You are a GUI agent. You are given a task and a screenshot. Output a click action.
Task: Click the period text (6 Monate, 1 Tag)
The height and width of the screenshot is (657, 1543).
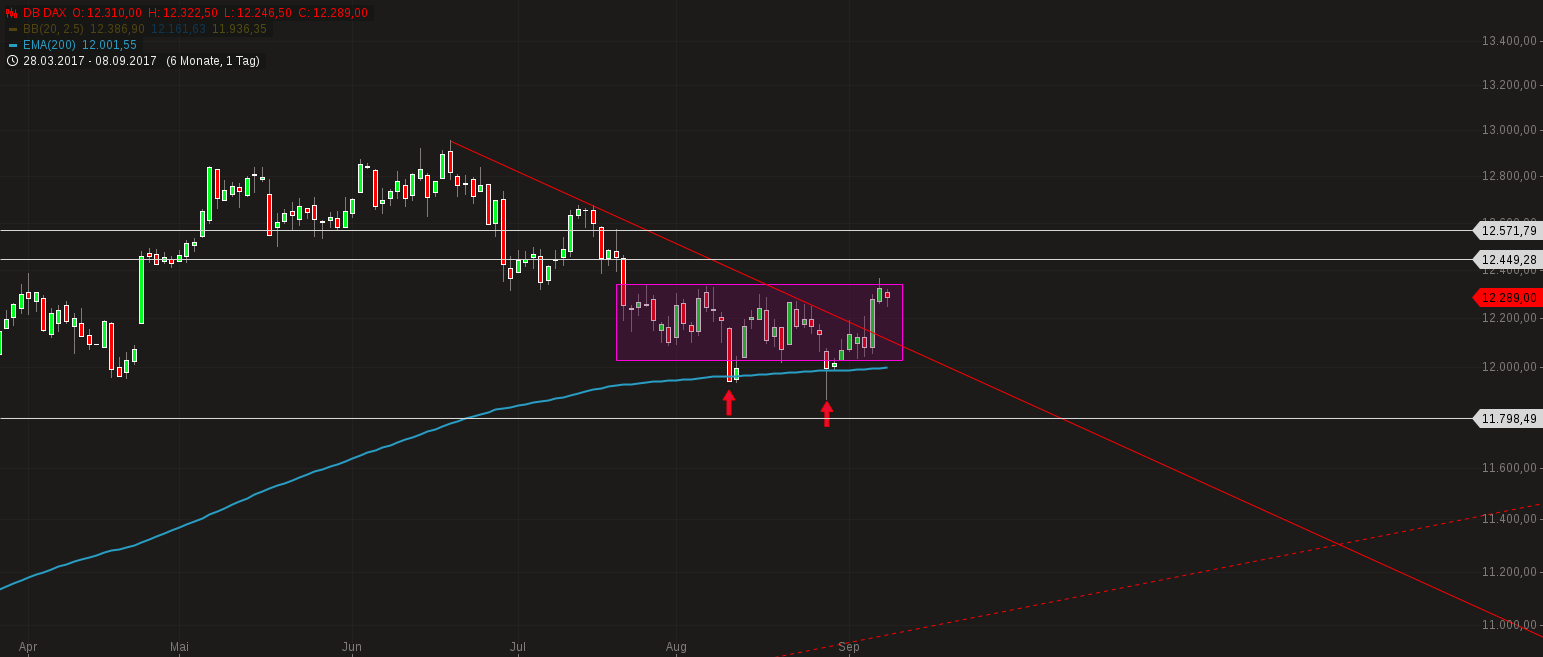pos(213,61)
